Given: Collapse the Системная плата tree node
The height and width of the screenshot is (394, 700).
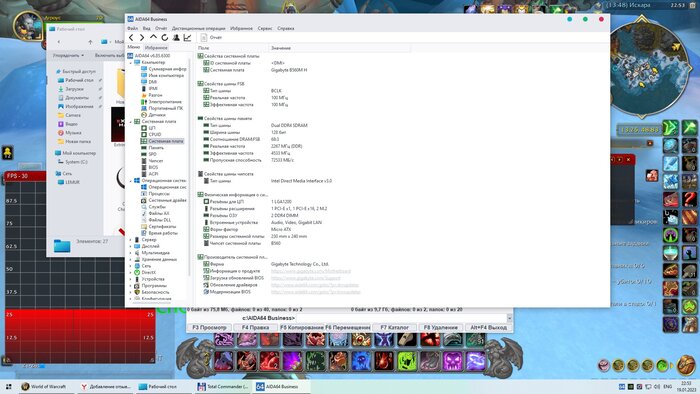Looking at the screenshot, I should (131, 121).
